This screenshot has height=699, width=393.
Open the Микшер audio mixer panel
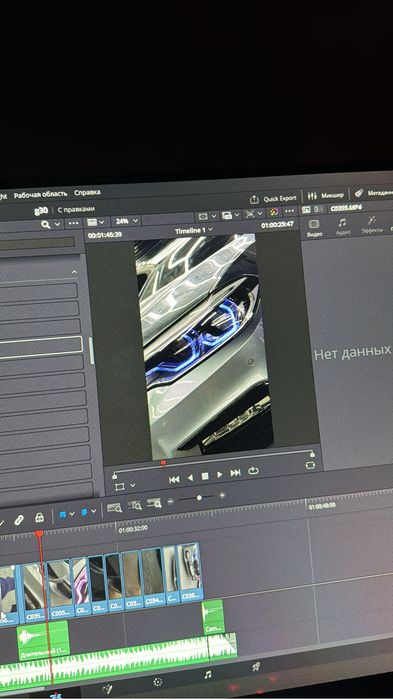pyautogui.click(x=326, y=196)
